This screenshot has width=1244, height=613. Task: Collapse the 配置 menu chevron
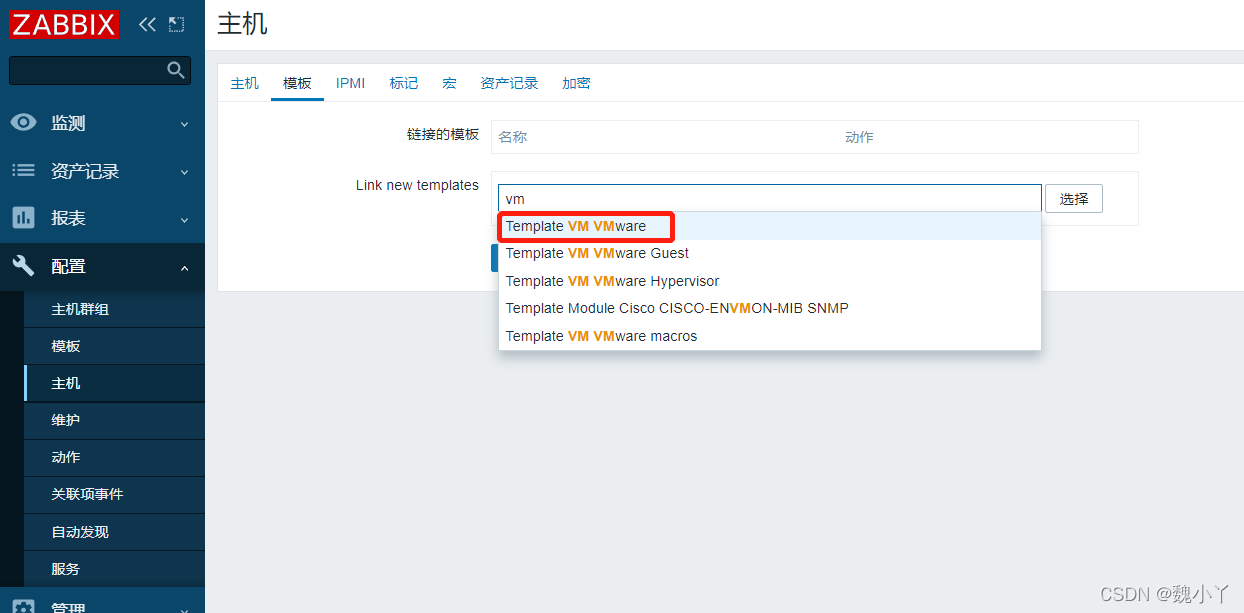(184, 267)
